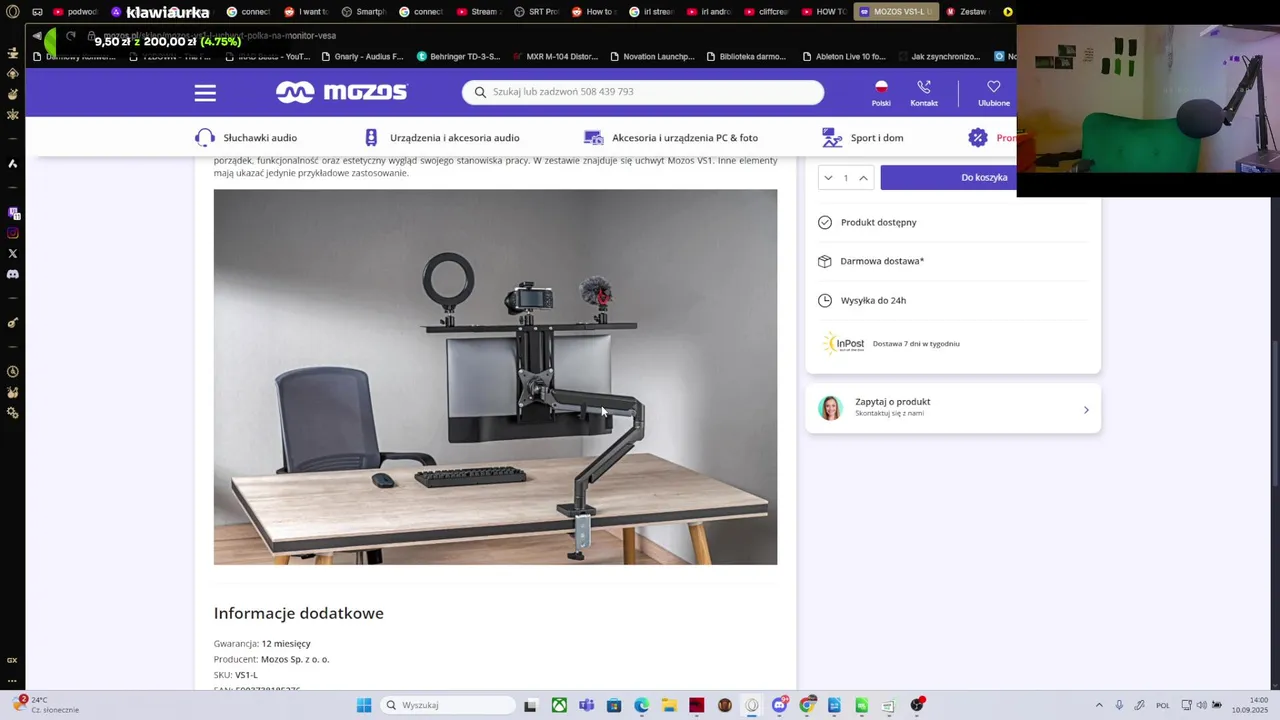Open the Gnarly - Audius bookmark

tap(362, 57)
